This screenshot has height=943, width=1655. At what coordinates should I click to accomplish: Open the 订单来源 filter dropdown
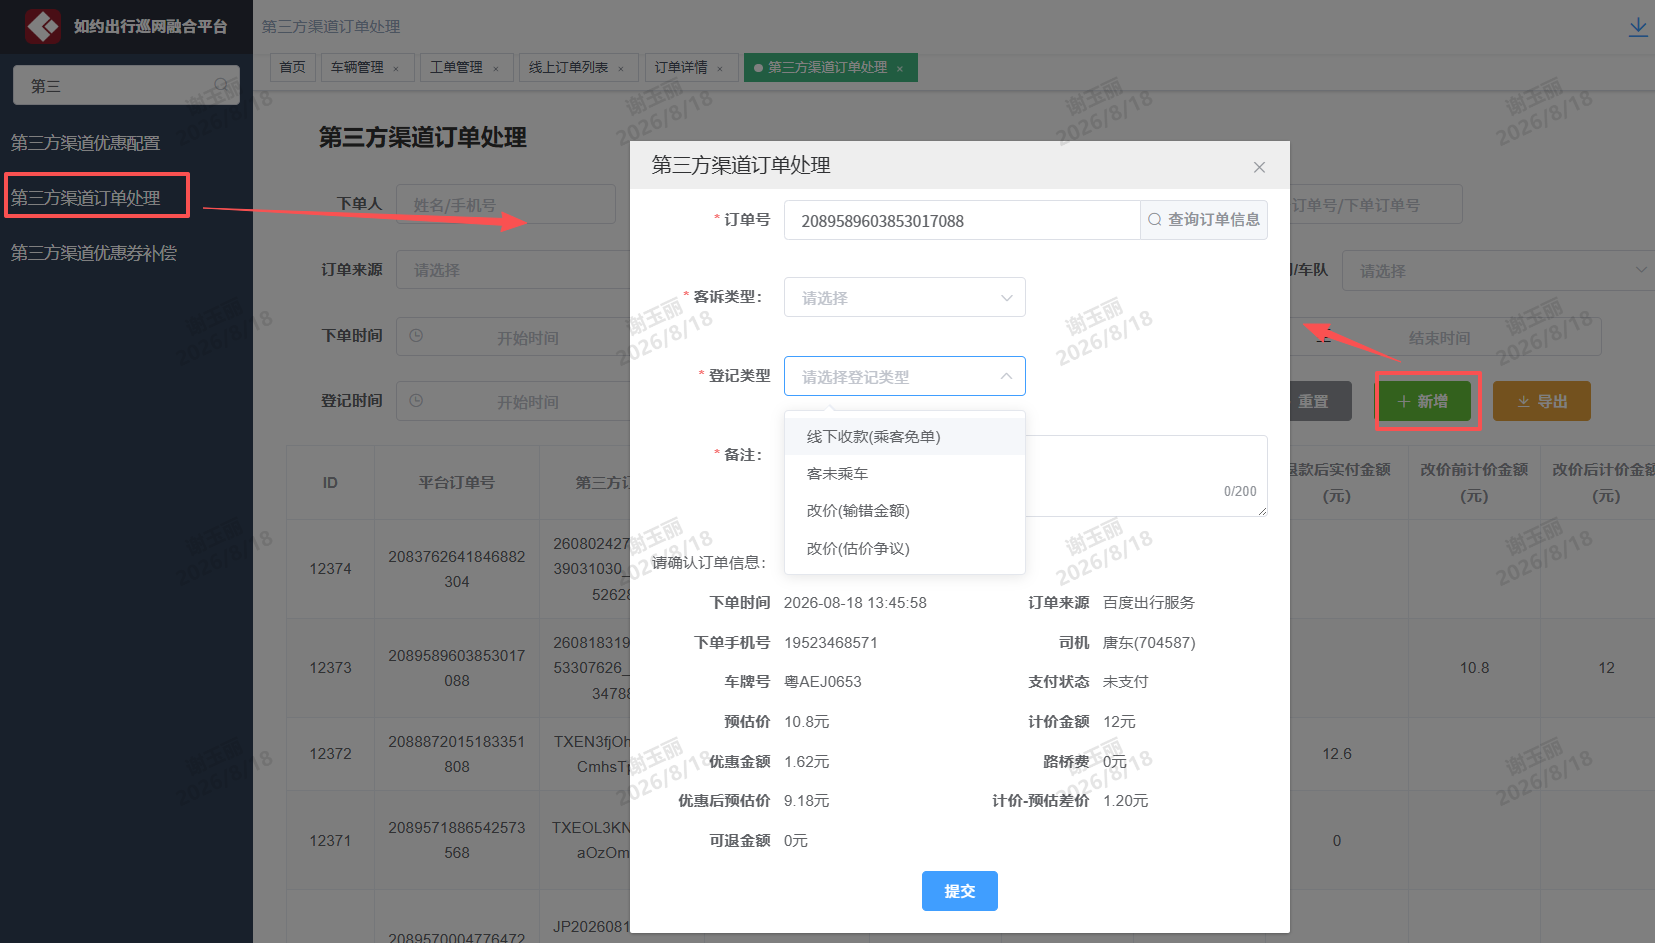coord(513,270)
